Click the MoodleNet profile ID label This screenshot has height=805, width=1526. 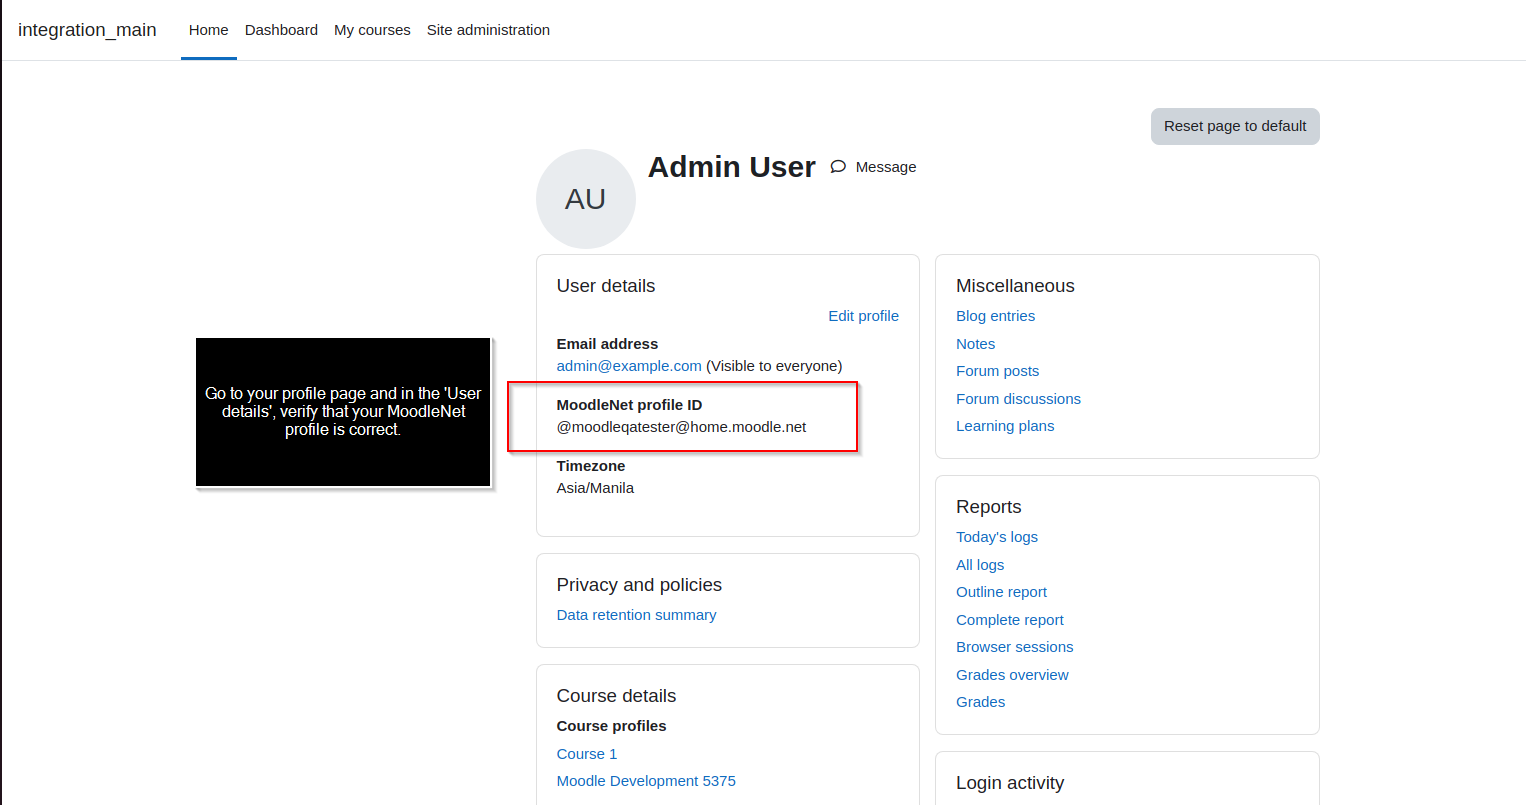tap(629, 405)
